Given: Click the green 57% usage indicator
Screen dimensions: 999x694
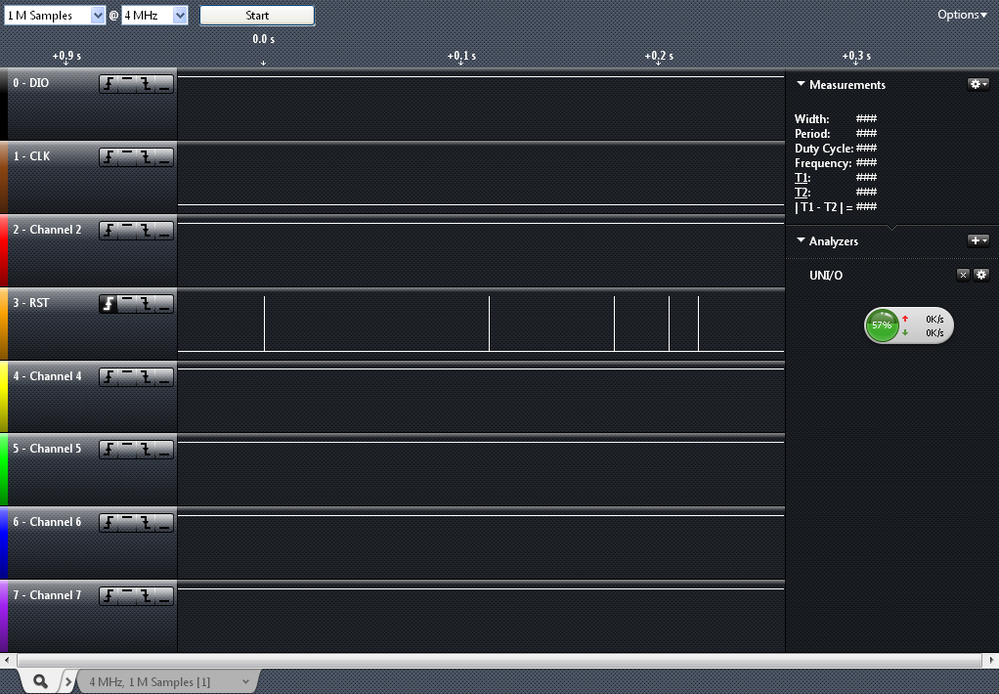Looking at the screenshot, I should coord(881,325).
